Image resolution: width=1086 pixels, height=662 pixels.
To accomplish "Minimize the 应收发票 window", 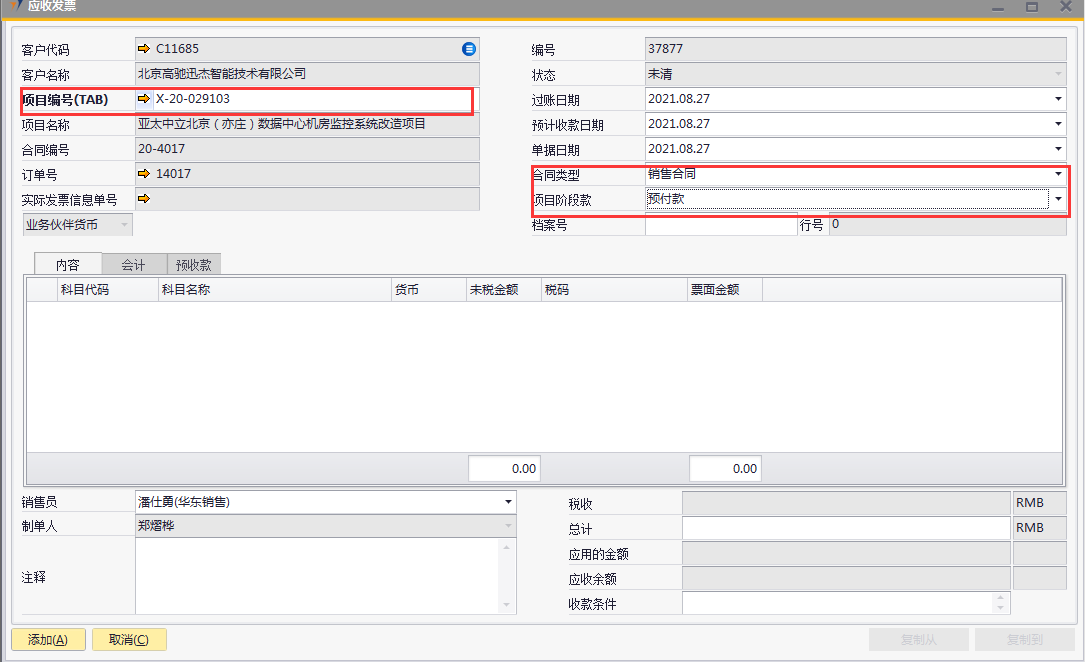I will [x=997, y=7].
